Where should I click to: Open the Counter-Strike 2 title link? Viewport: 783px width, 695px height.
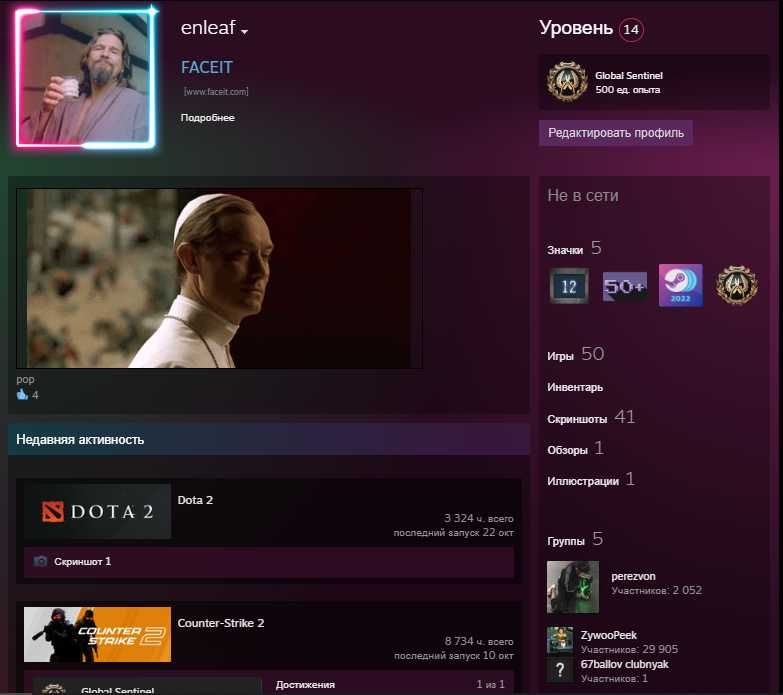[x=221, y=623]
